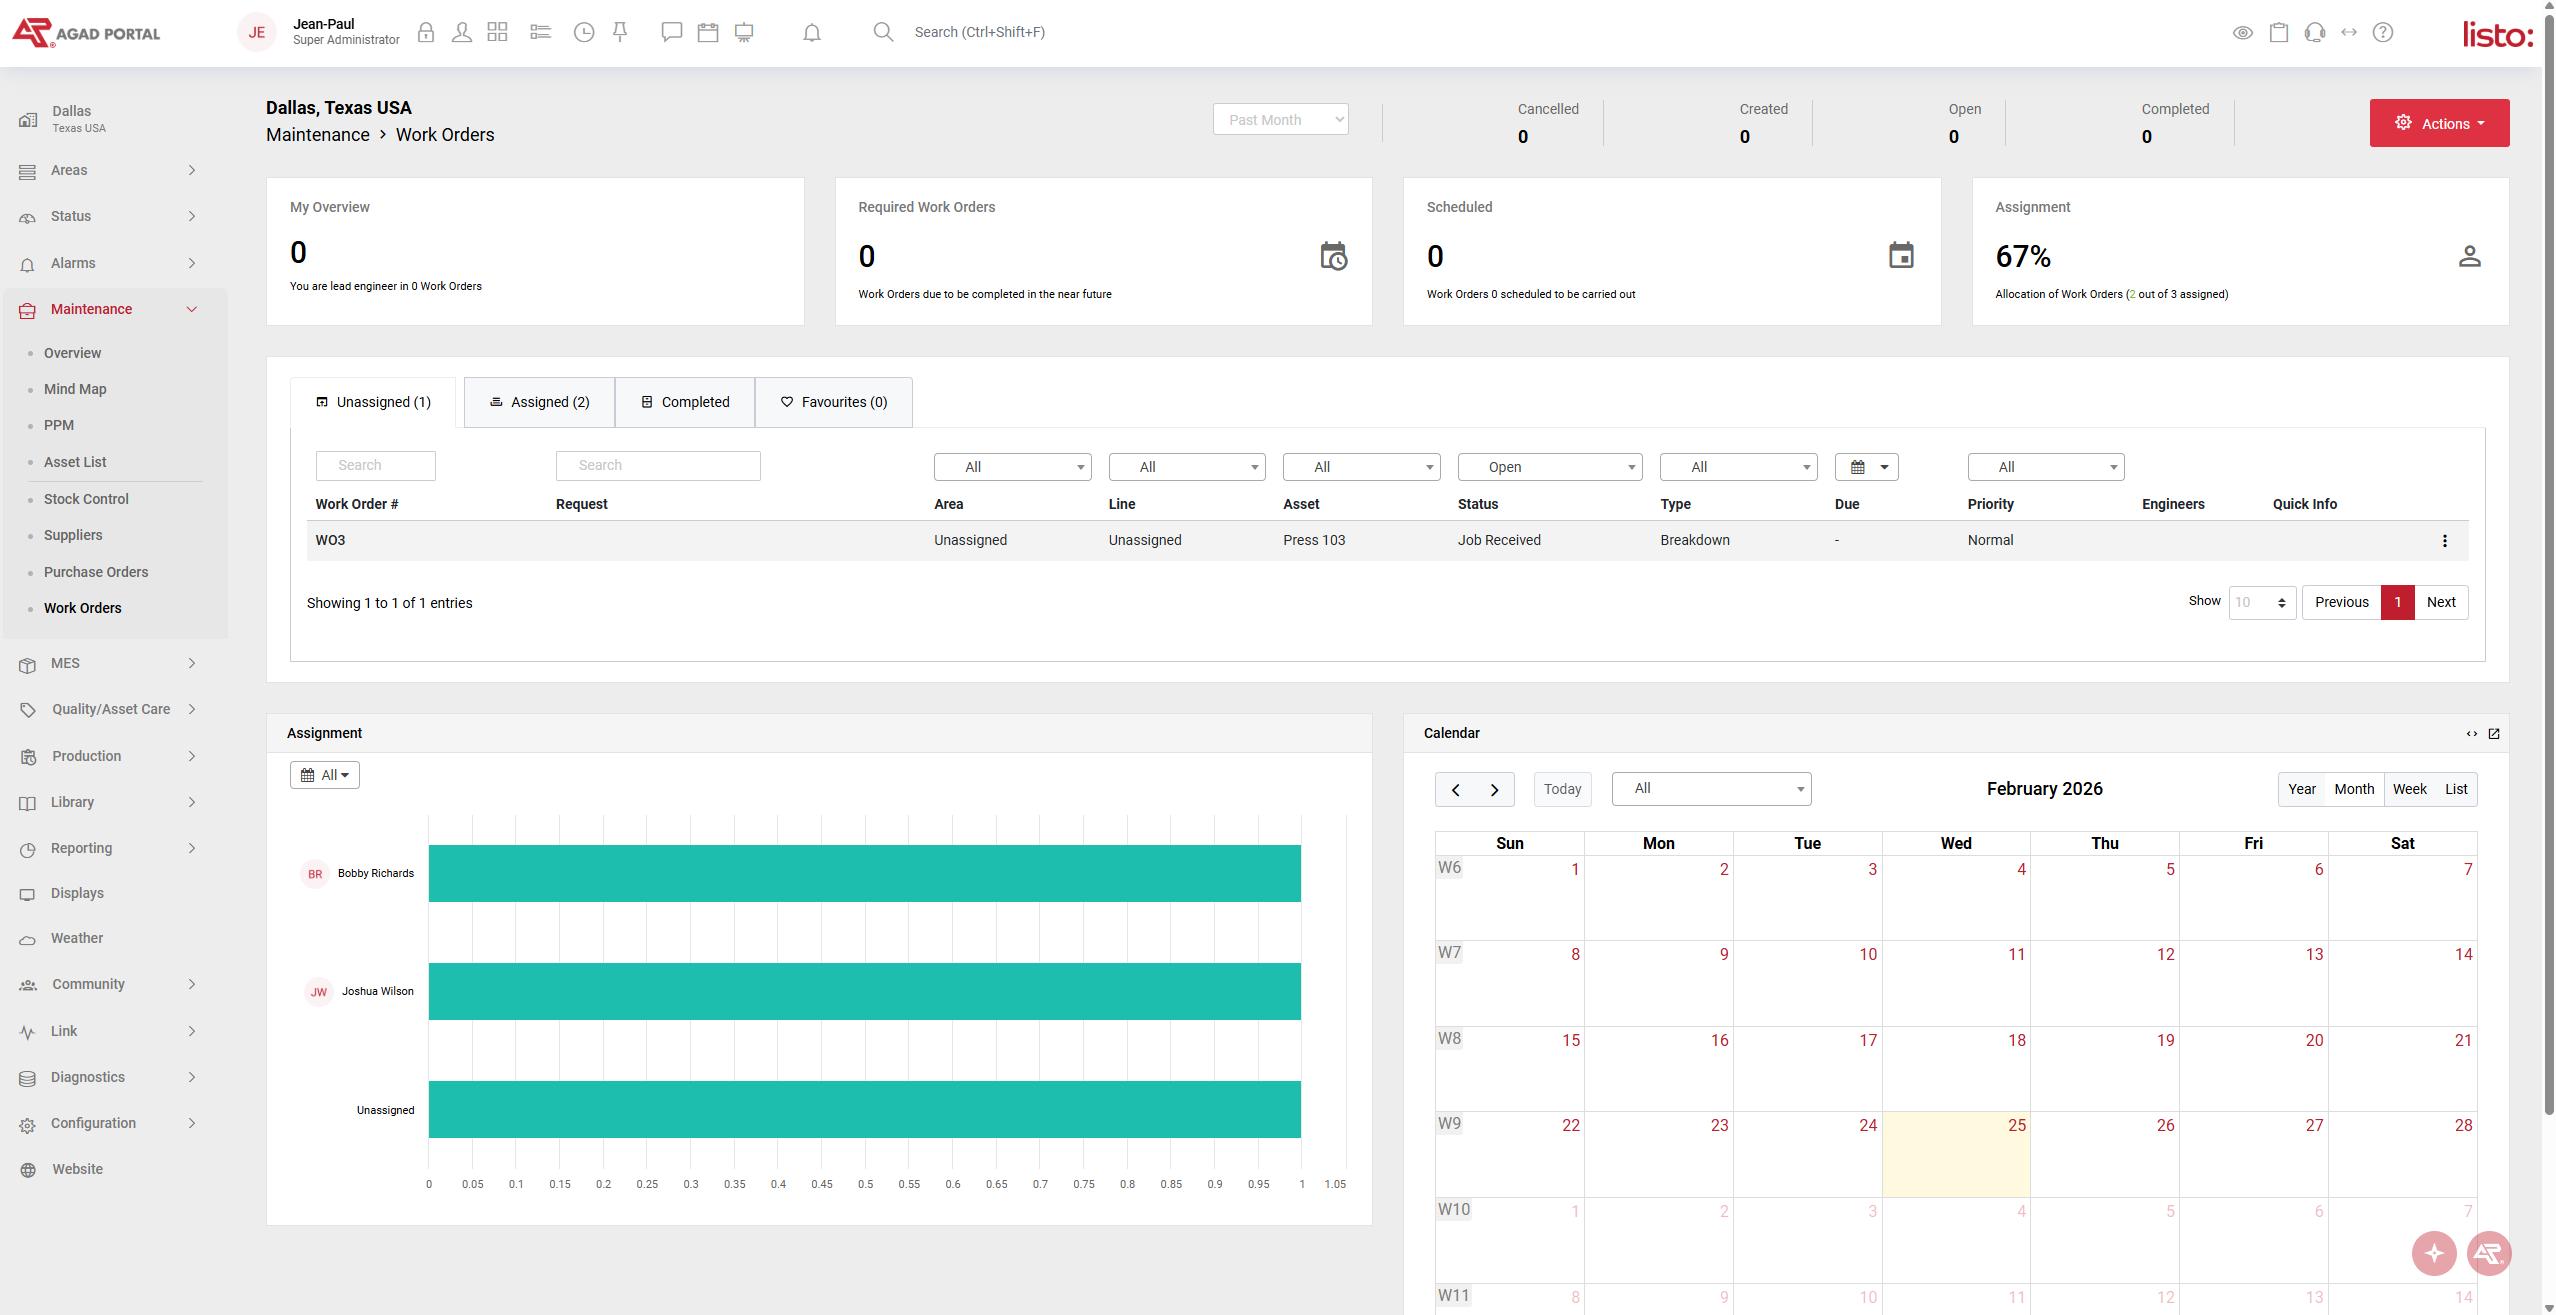Switch calendar to Week view
This screenshot has width=2556, height=1315.
[x=2409, y=789]
